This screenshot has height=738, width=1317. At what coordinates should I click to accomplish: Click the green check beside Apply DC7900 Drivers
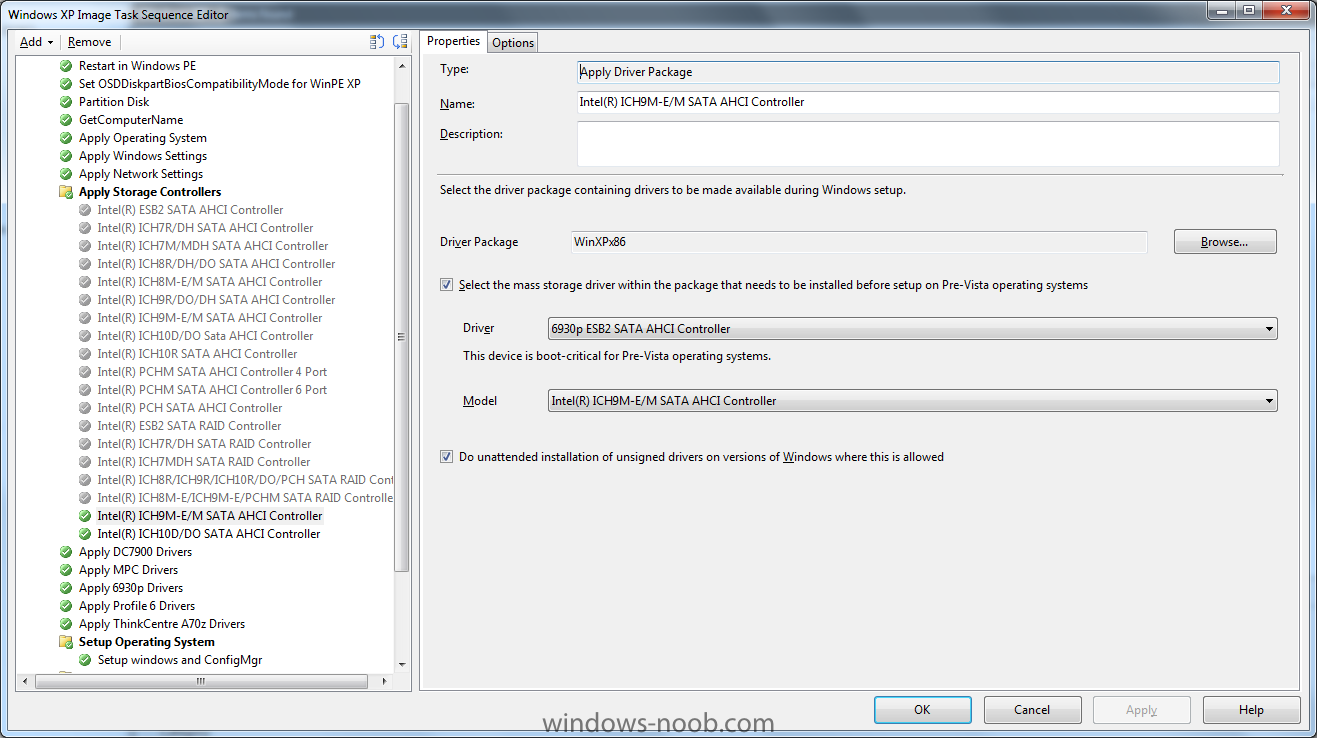66,552
